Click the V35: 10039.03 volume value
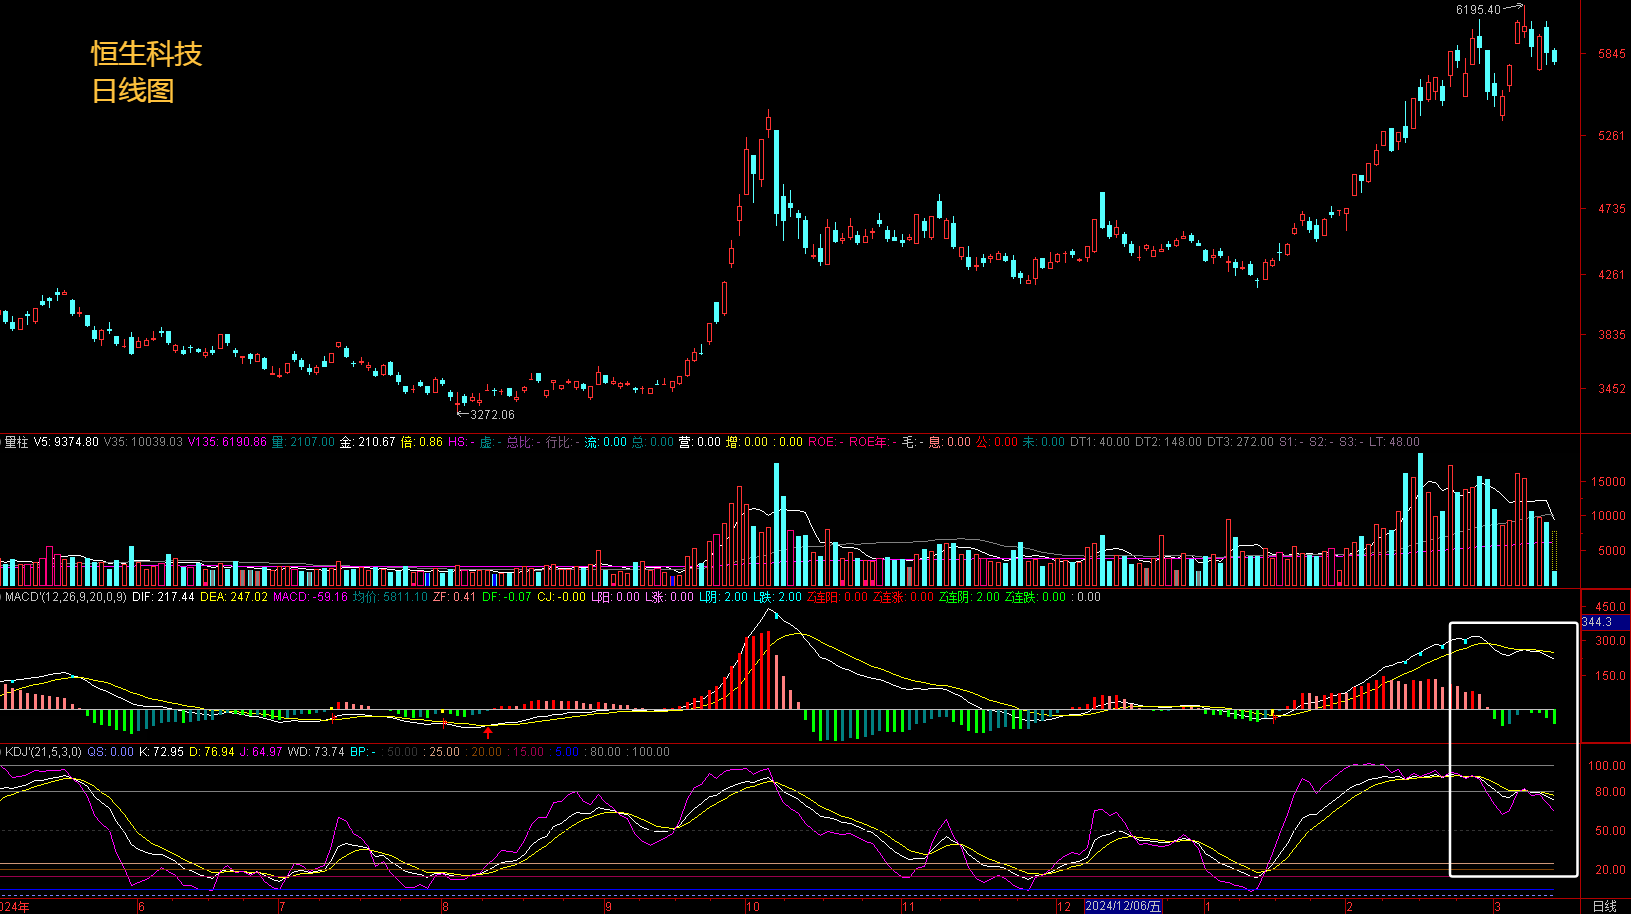1631x914 pixels. (143, 442)
